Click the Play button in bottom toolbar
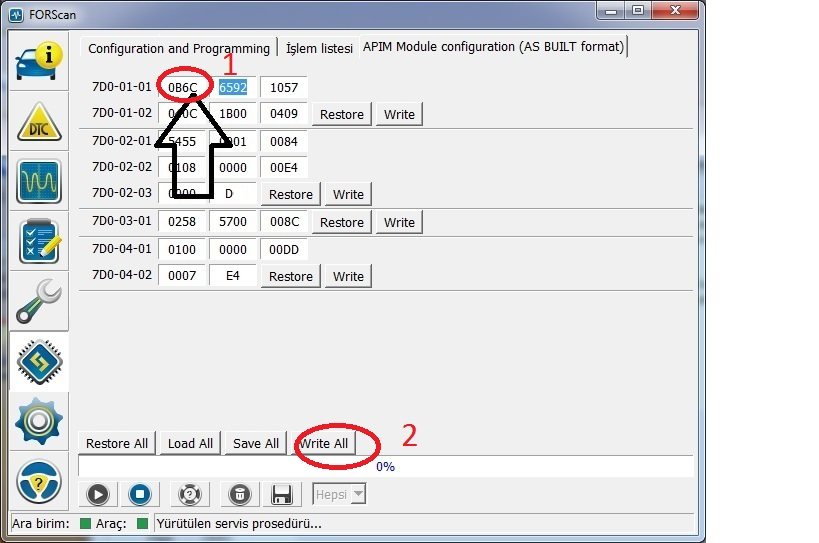The width and height of the screenshot is (819, 543). [x=98, y=493]
